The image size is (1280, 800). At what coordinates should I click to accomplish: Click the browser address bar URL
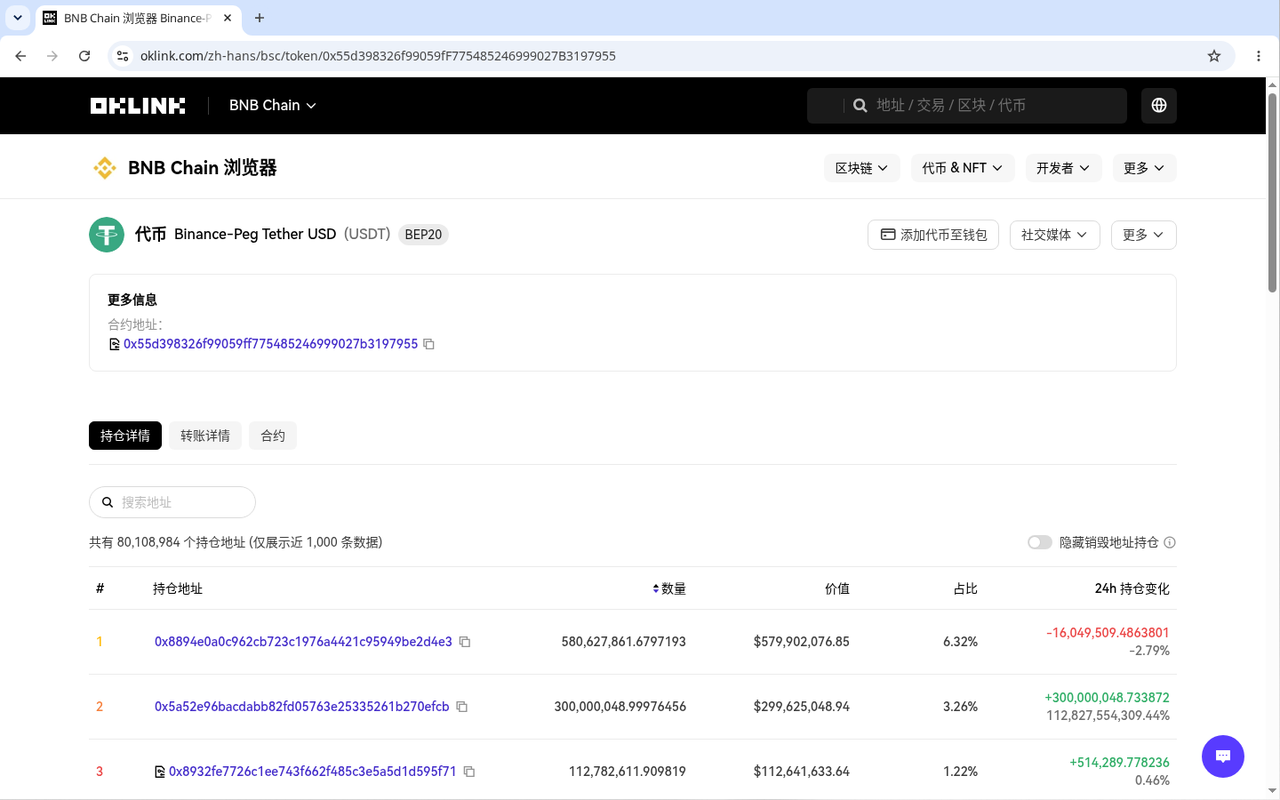[x=378, y=56]
